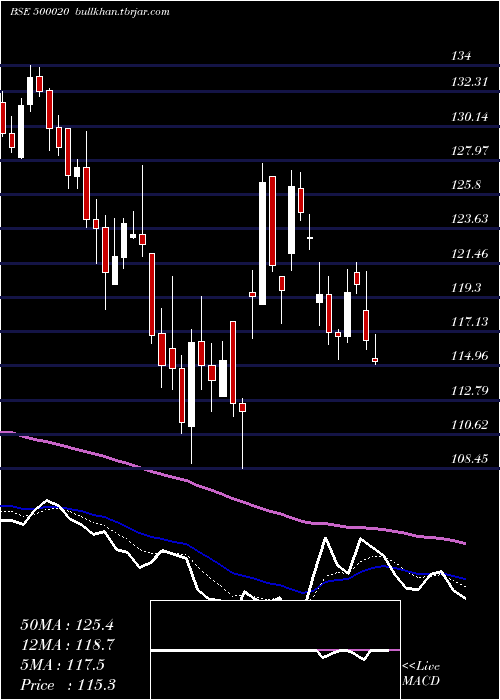500x700 pixels.
Task: Click the 5MA : 117.5 readout
Action: pyautogui.click(x=62, y=665)
